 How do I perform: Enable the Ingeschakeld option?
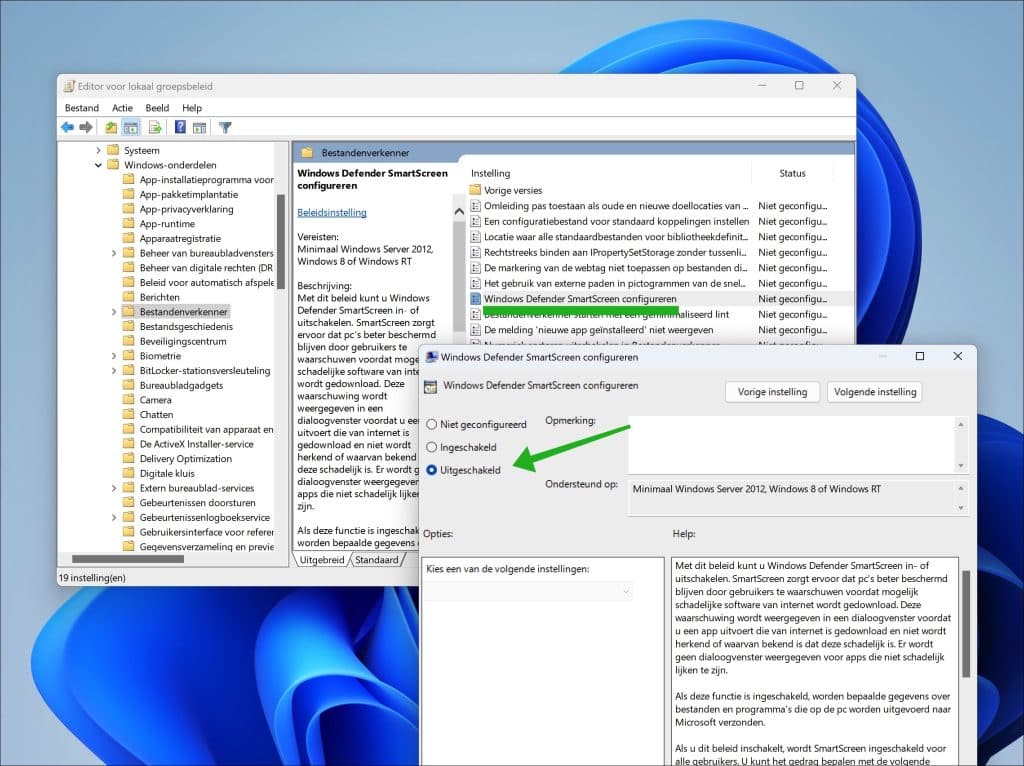430,447
